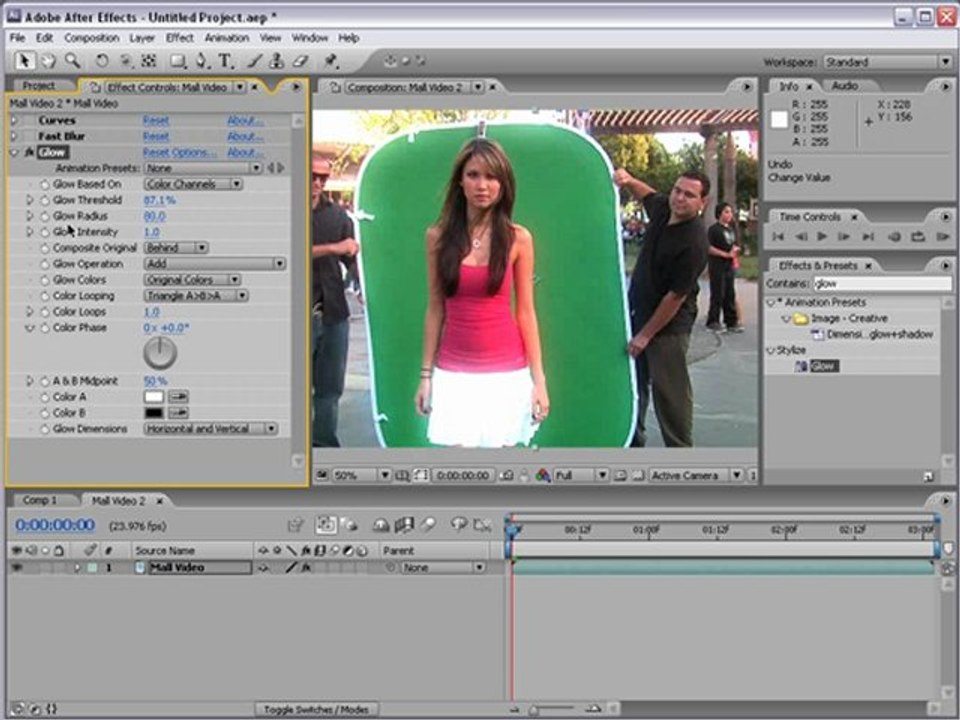Viewport: 960px width, 720px height.
Task: Click the Motion Blur enable icon in timeline
Action: pos(427,525)
